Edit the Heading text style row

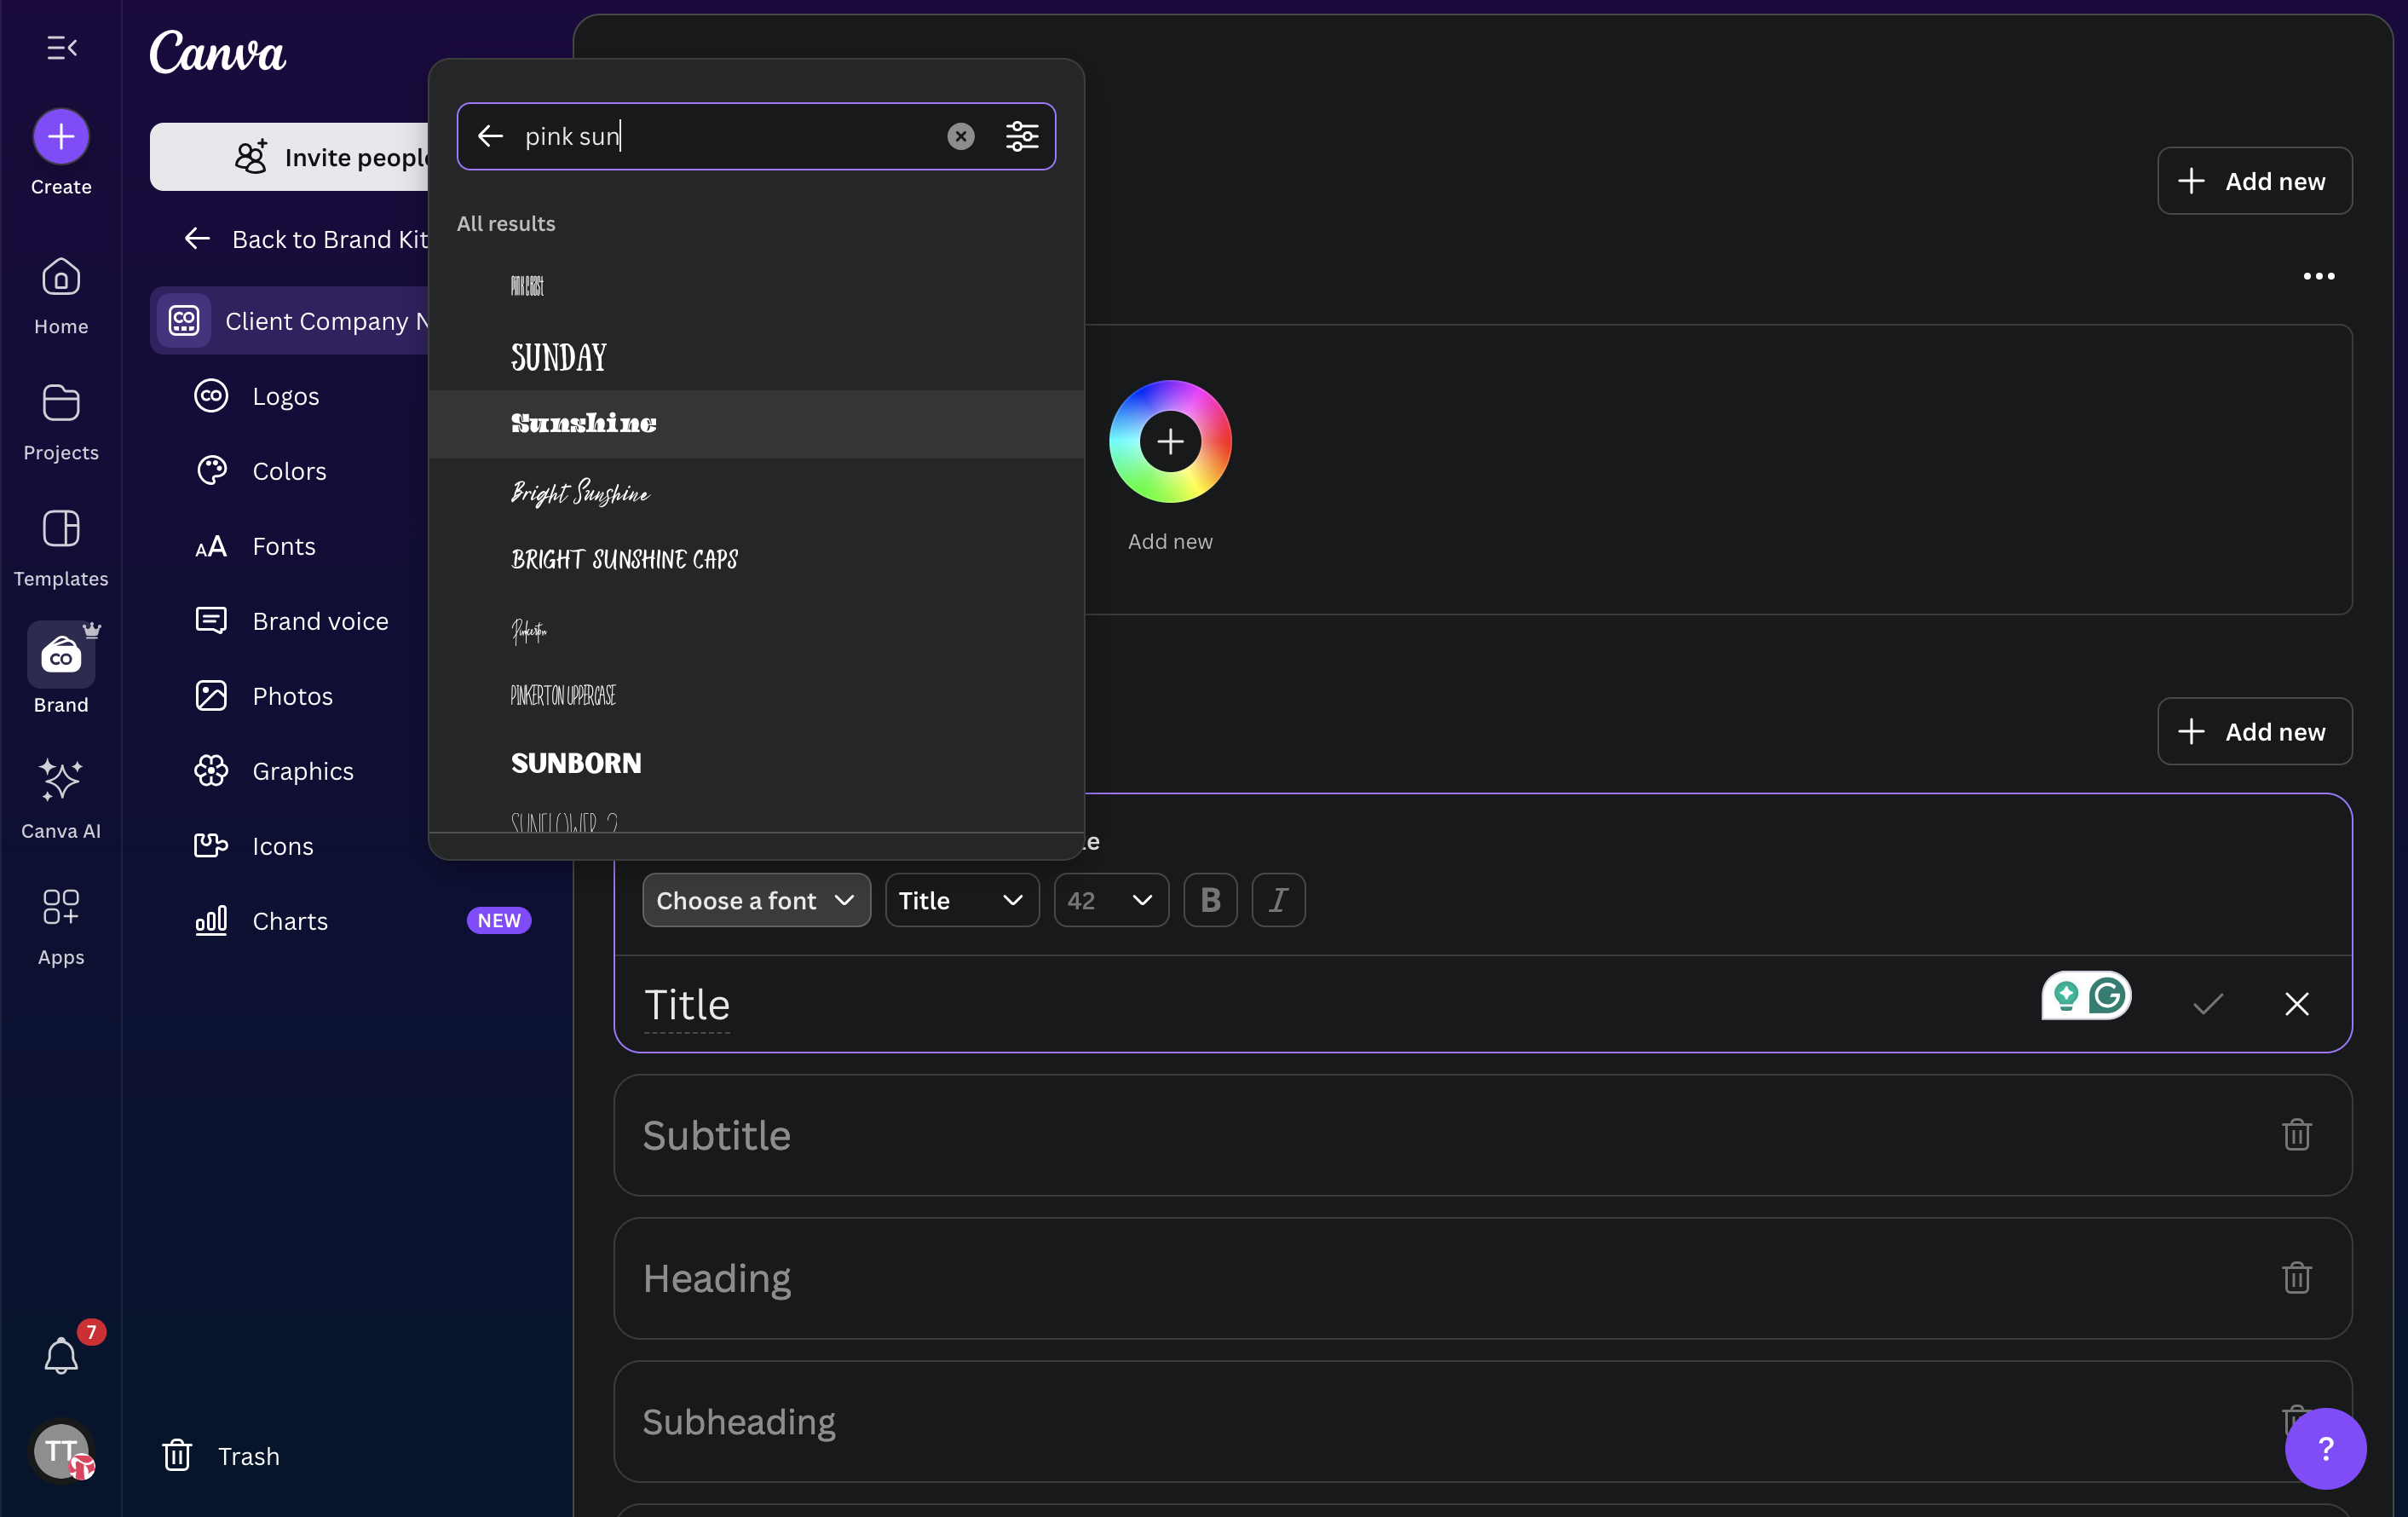[x=1482, y=1278]
